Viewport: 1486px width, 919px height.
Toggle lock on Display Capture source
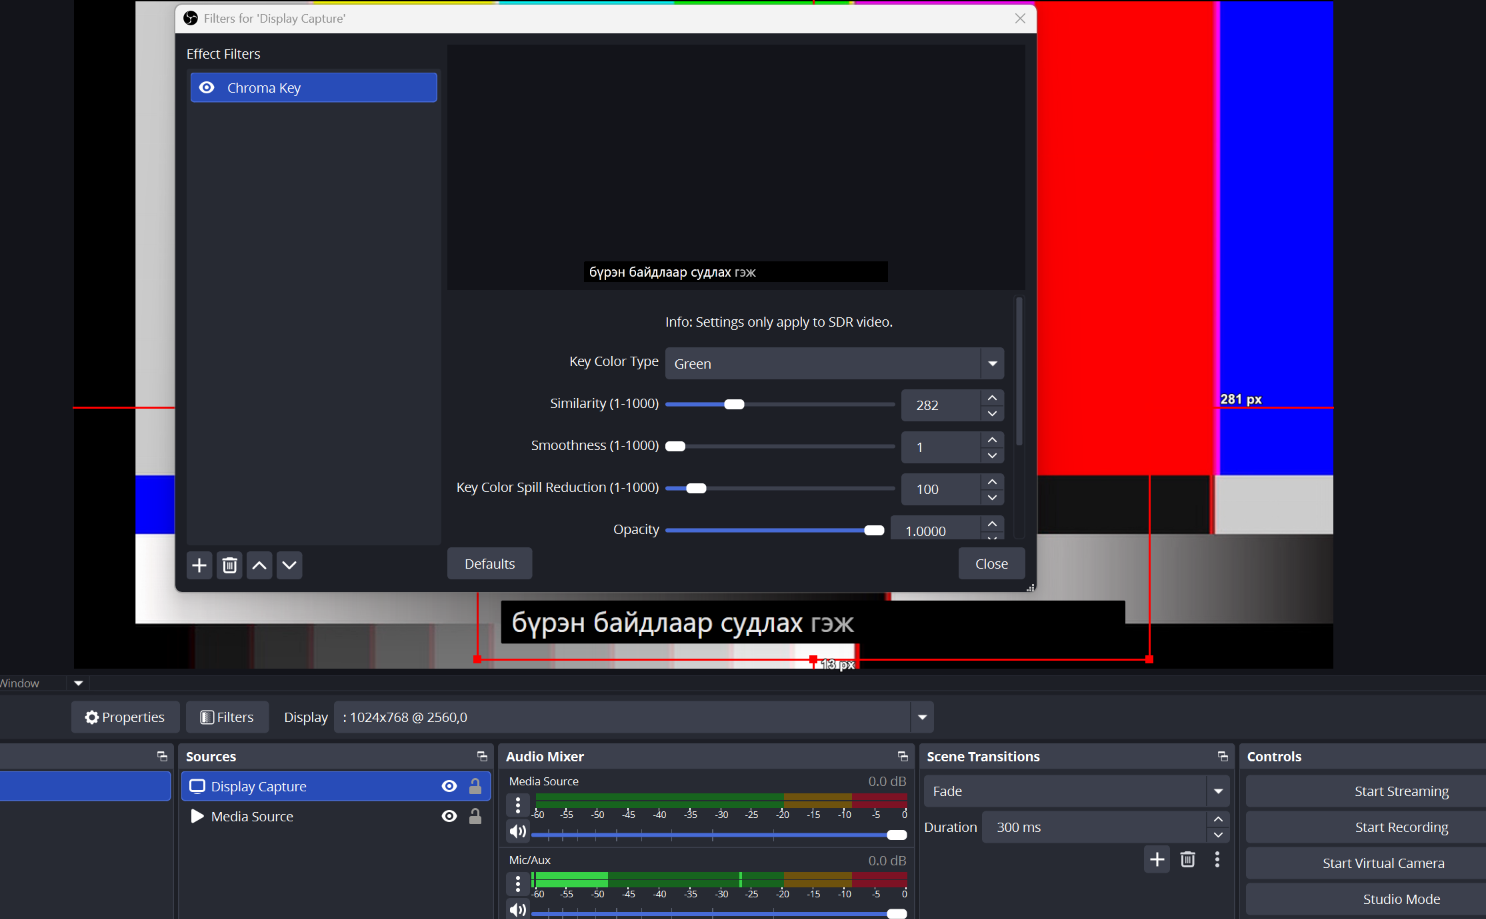point(475,787)
